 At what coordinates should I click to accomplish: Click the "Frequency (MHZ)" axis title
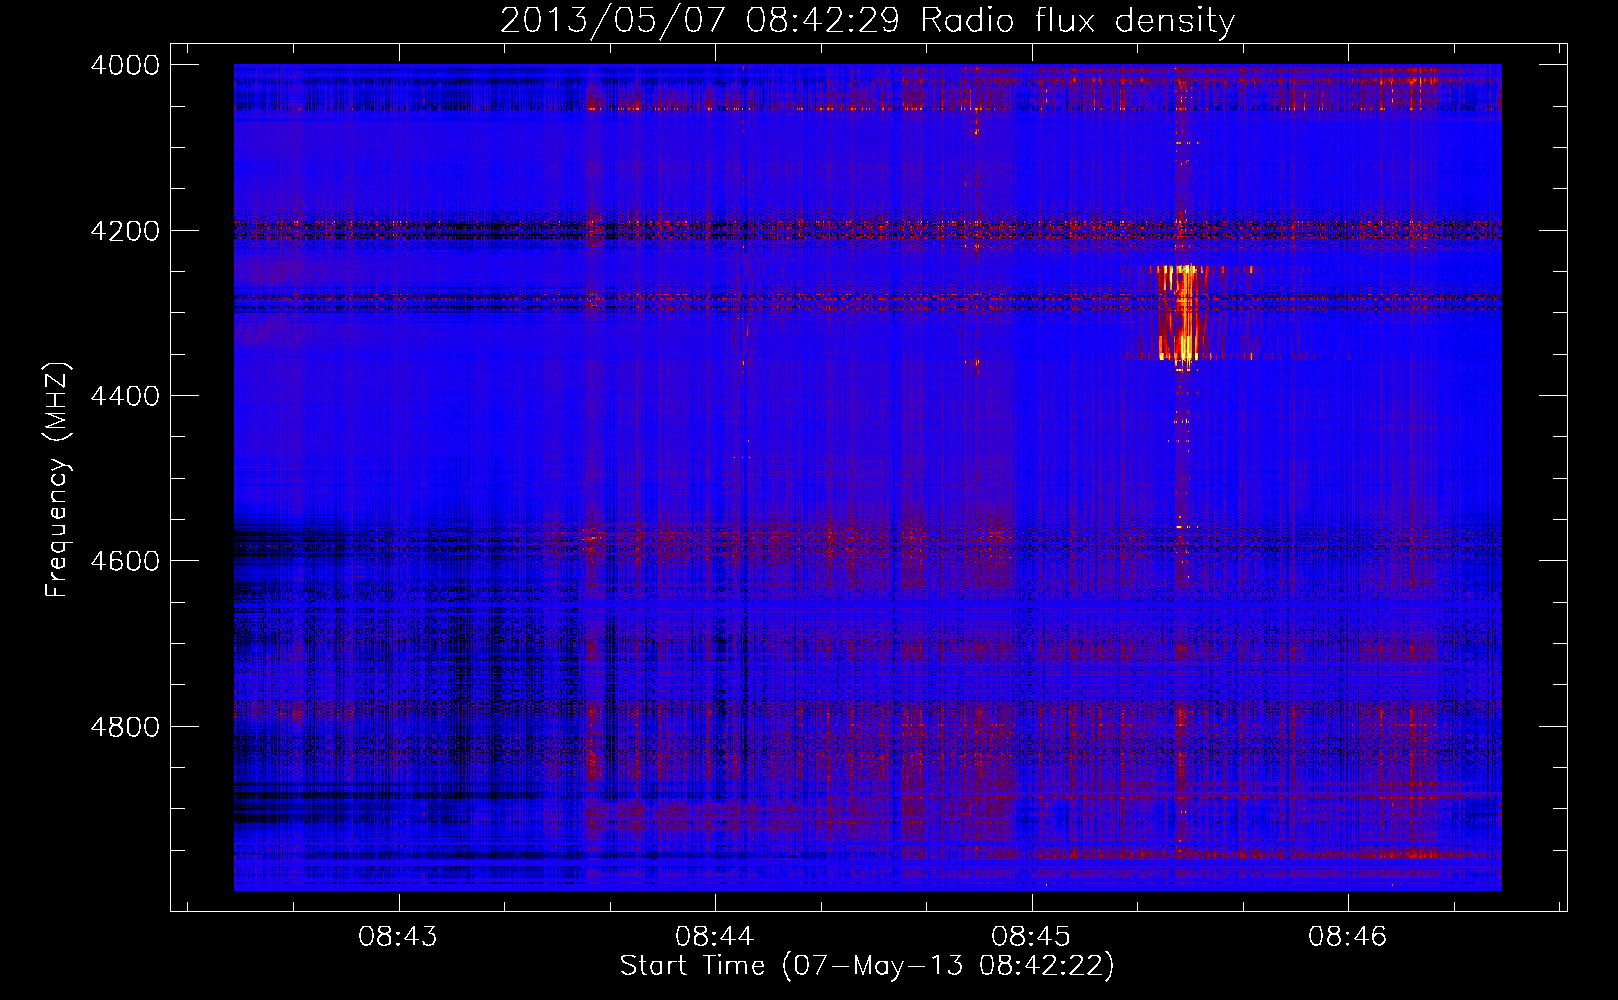58,479
